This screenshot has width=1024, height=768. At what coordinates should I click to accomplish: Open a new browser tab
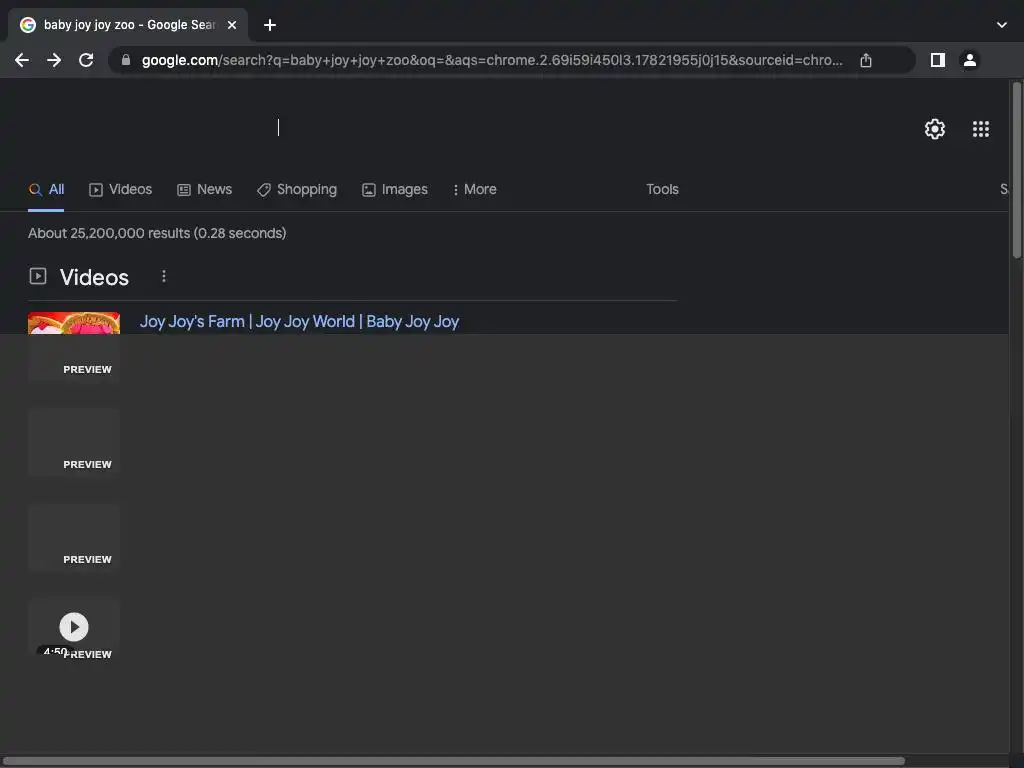270,25
